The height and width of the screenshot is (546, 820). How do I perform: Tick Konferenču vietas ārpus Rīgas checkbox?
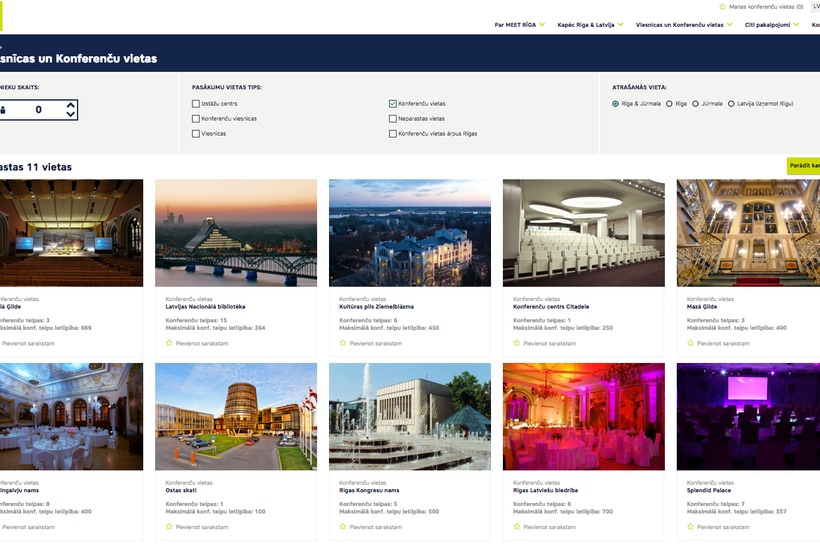coord(393,134)
